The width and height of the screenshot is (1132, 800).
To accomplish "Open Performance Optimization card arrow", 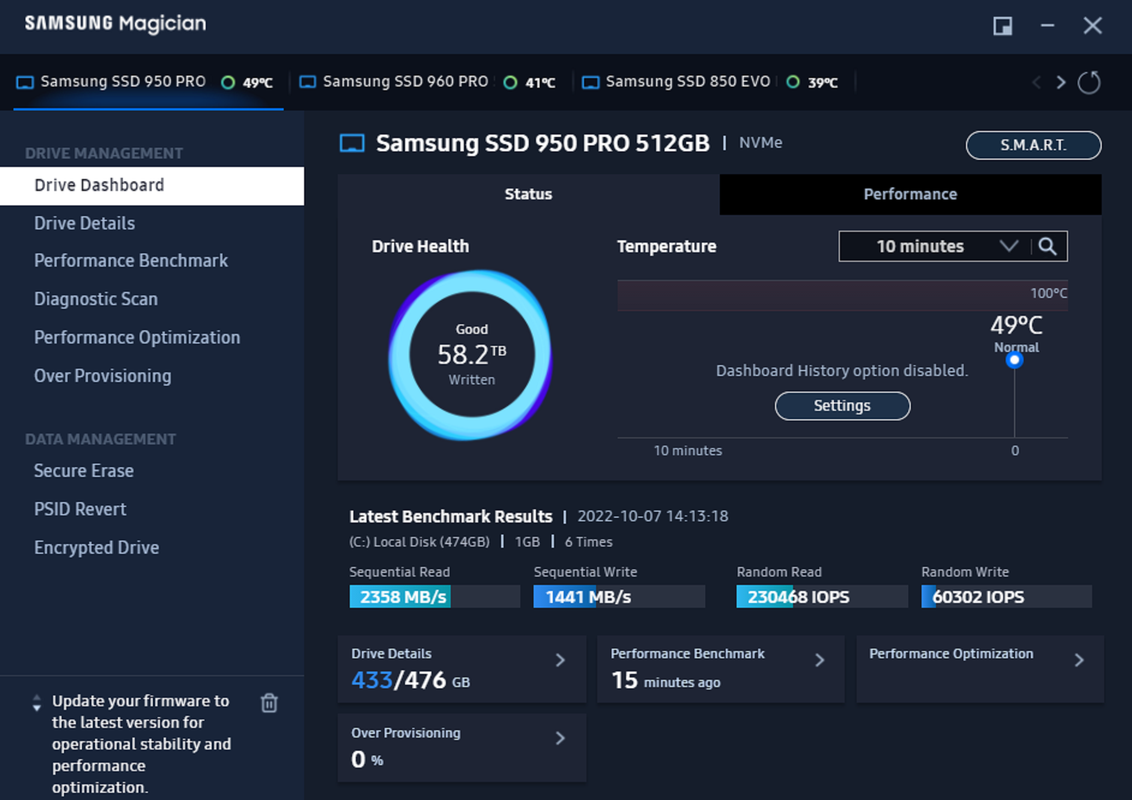I will [x=1079, y=660].
